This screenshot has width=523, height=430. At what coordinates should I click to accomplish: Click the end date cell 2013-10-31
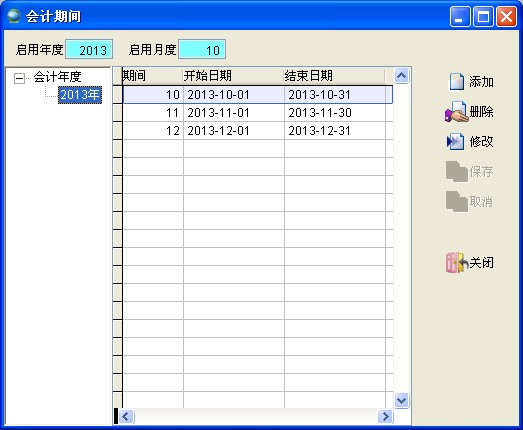335,95
